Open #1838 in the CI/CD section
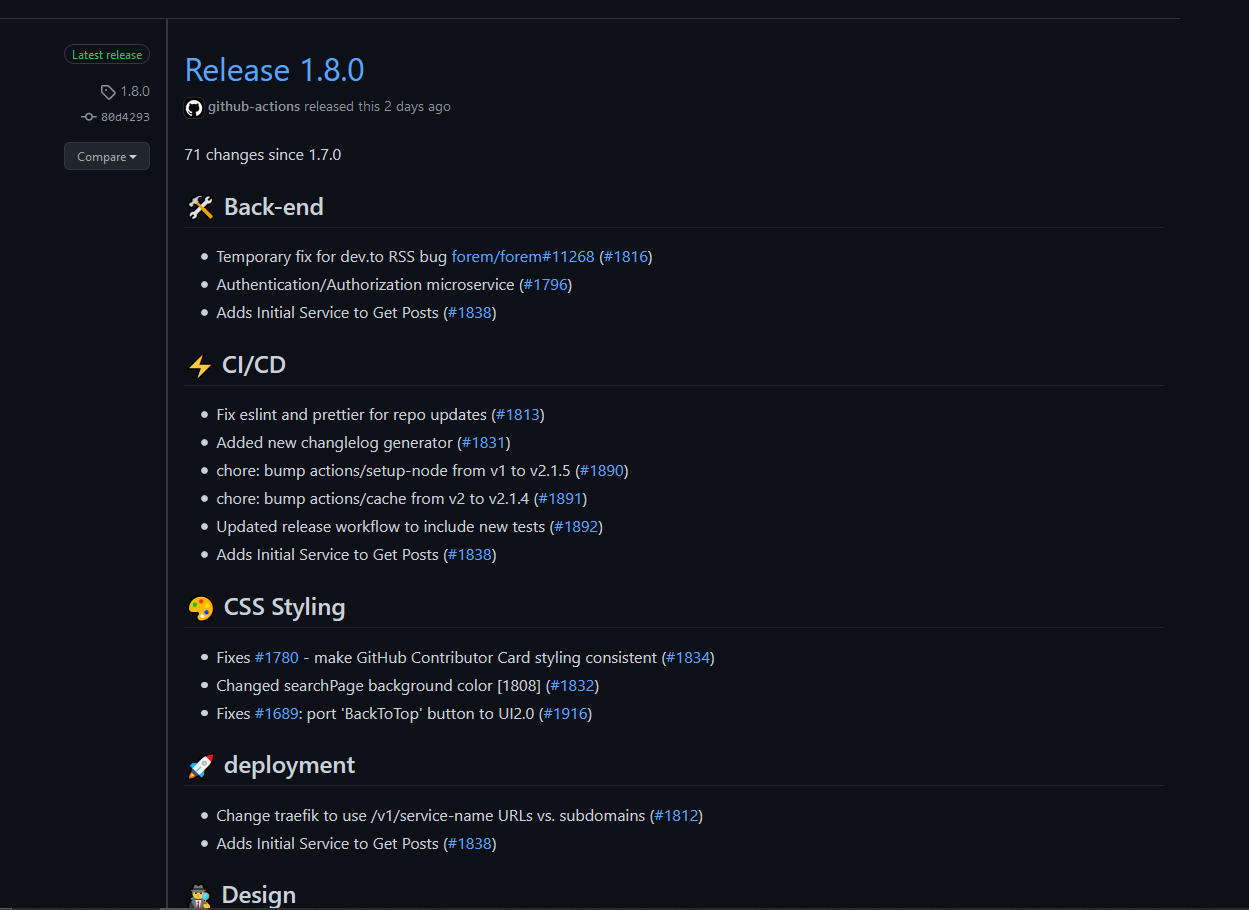This screenshot has width=1249, height=910. tap(470, 555)
